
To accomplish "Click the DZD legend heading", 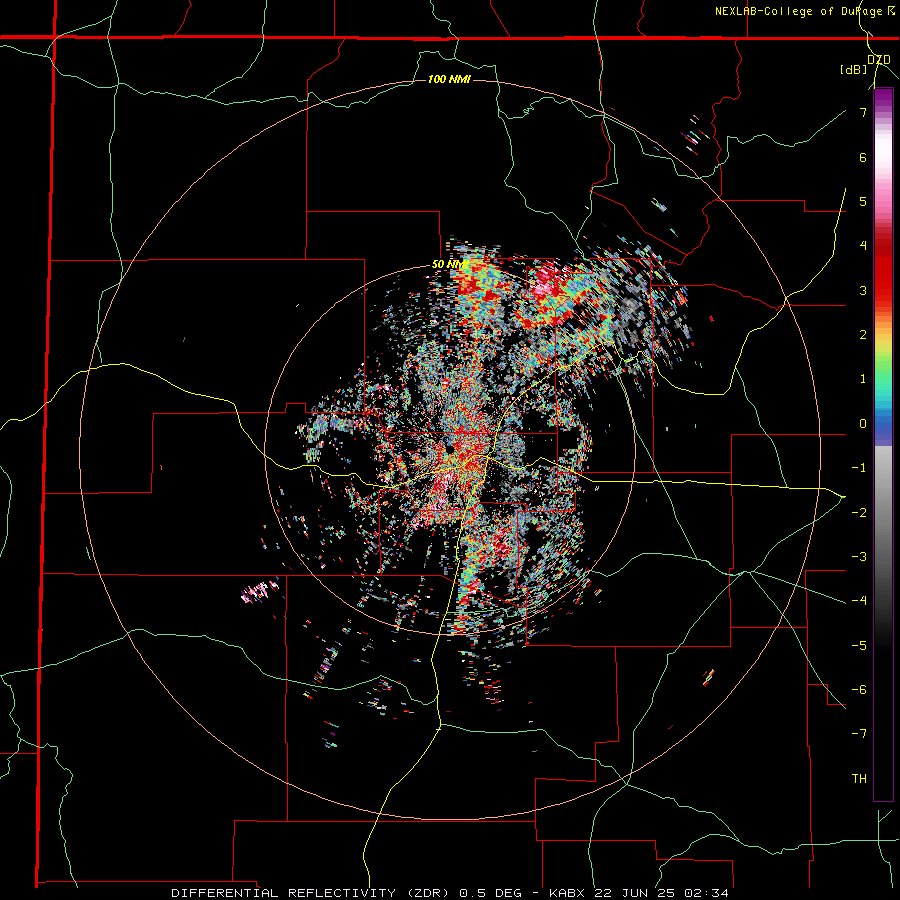I will (x=879, y=60).
